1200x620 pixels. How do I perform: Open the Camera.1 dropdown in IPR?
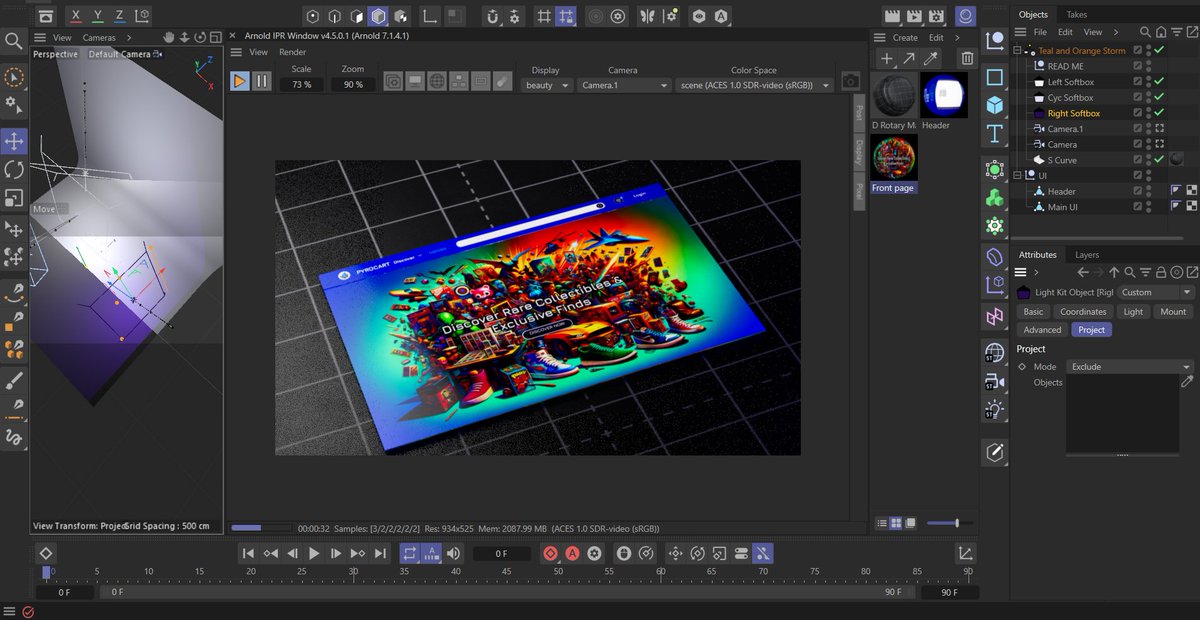624,85
